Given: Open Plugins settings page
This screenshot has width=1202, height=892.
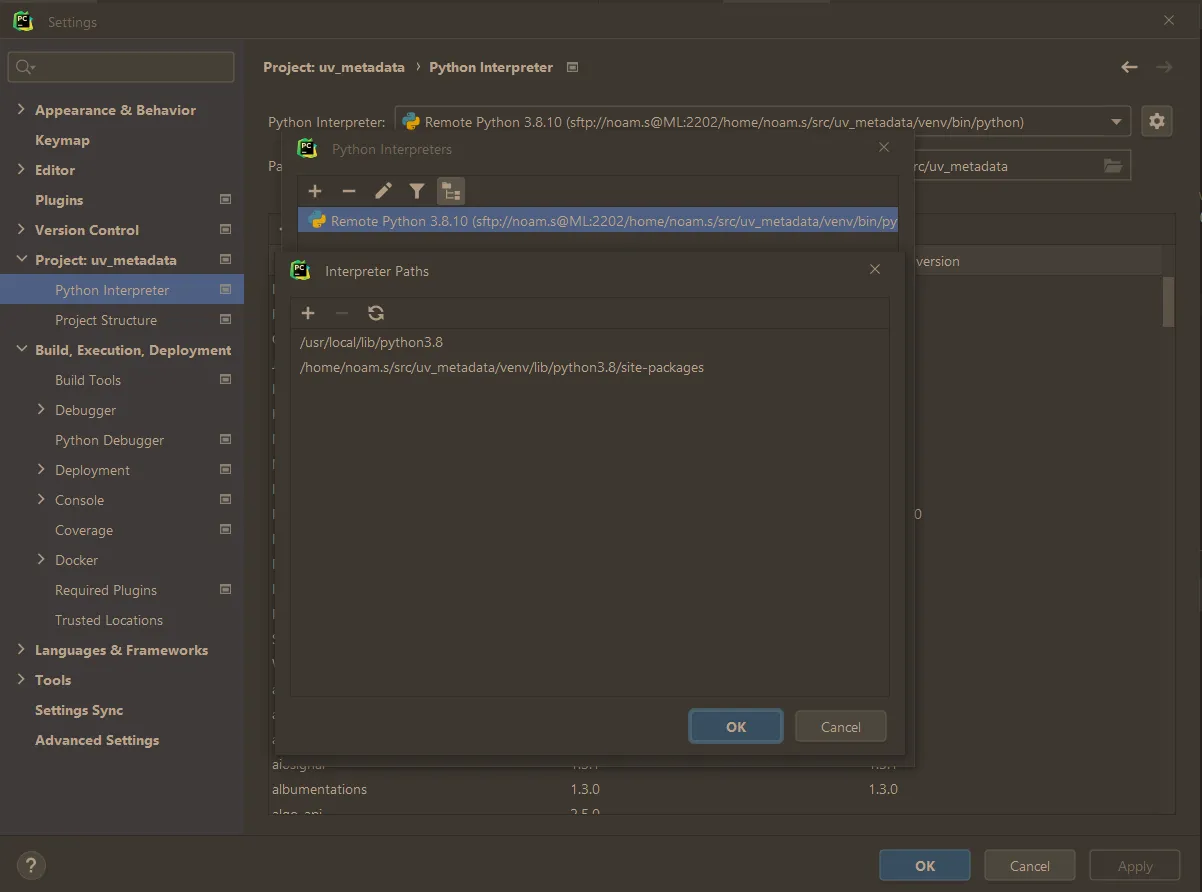Looking at the screenshot, I should point(59,200).
